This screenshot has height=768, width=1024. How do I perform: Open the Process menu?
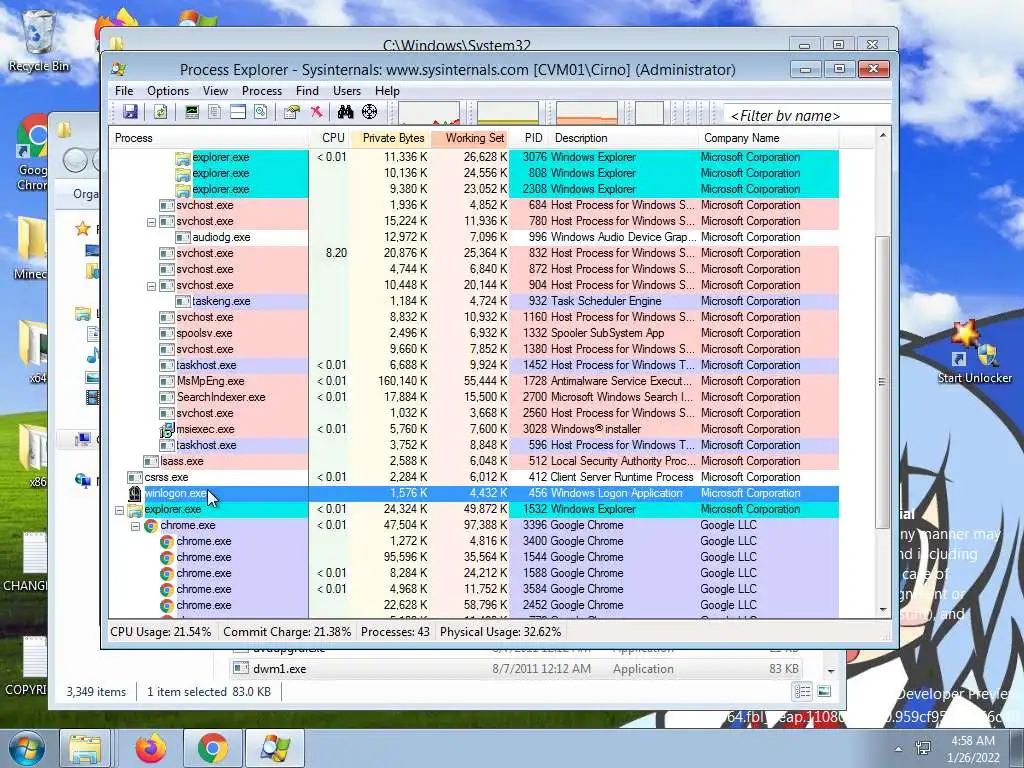point(262,91)
